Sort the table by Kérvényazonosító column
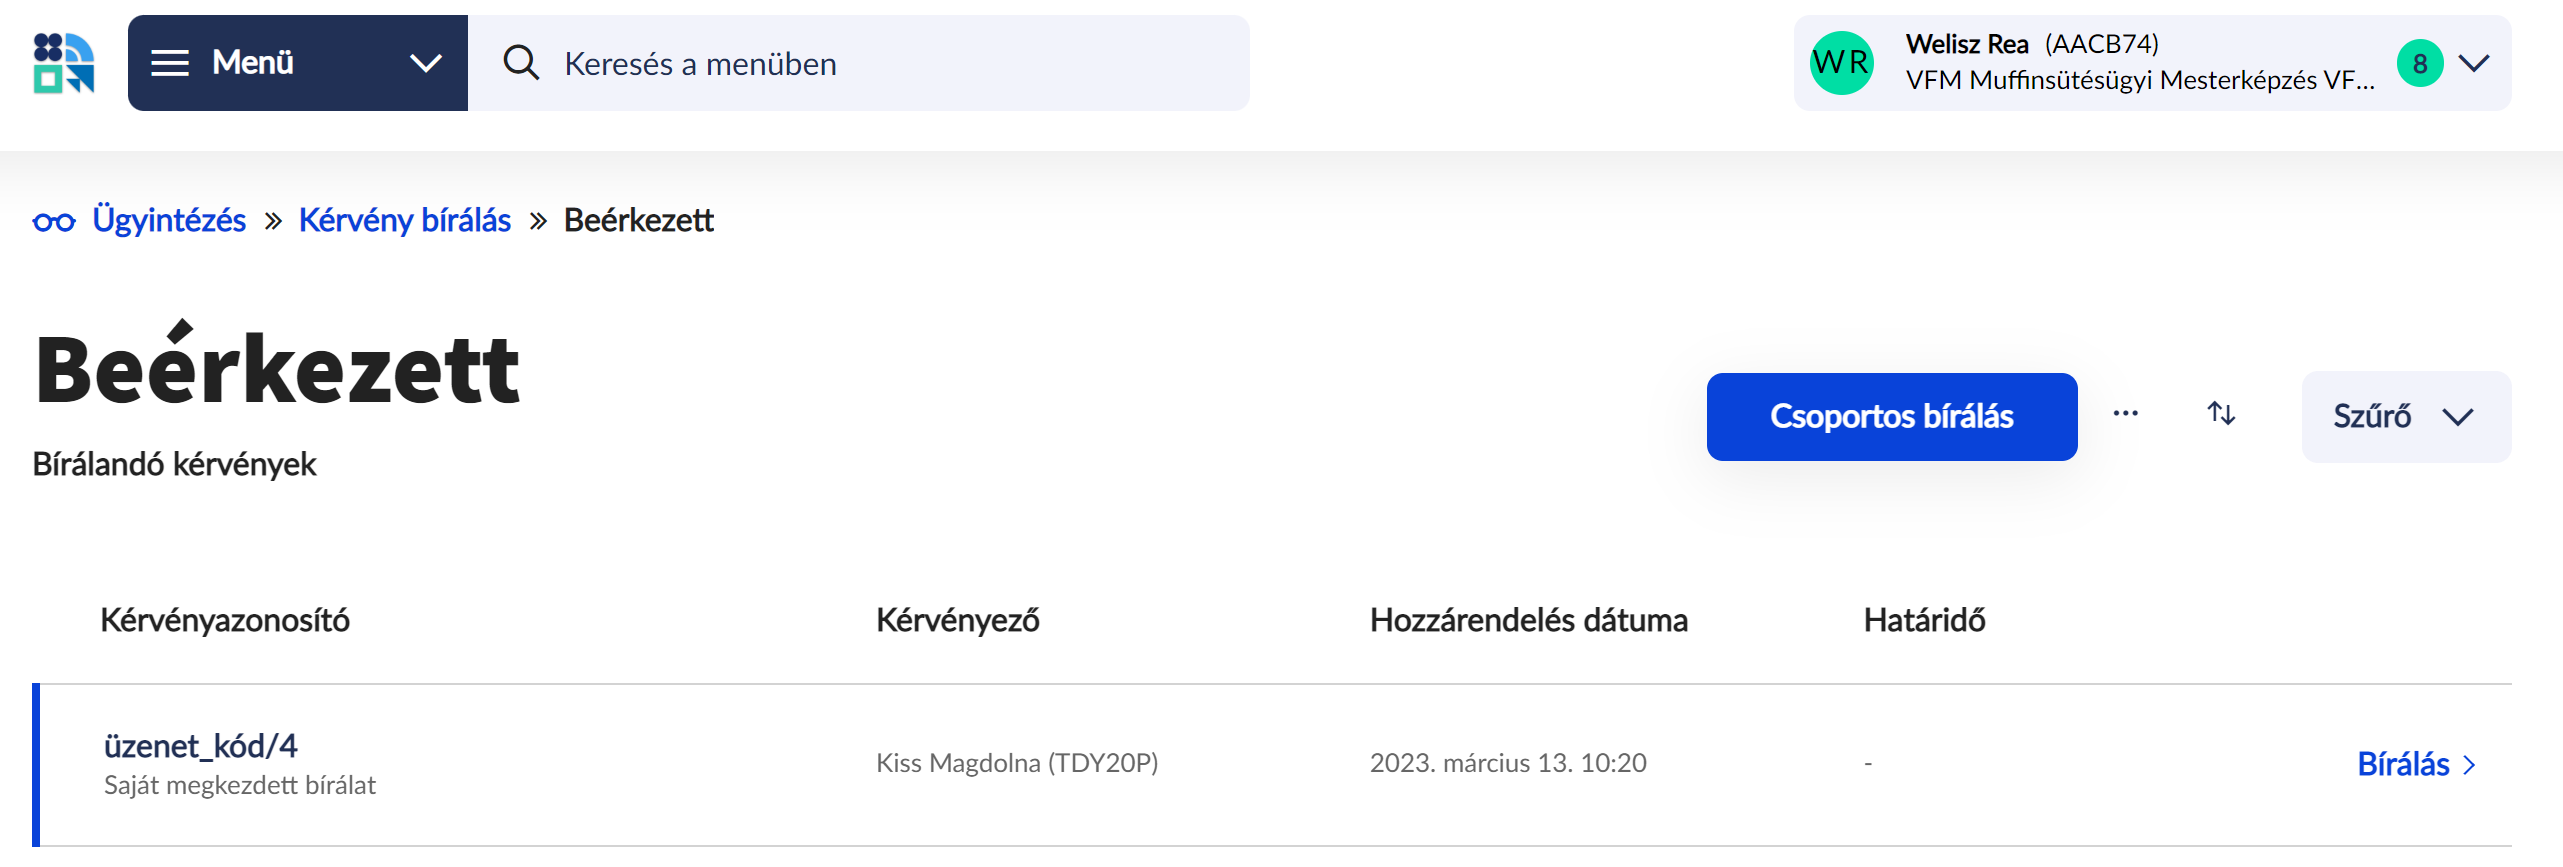 (224, 620)
